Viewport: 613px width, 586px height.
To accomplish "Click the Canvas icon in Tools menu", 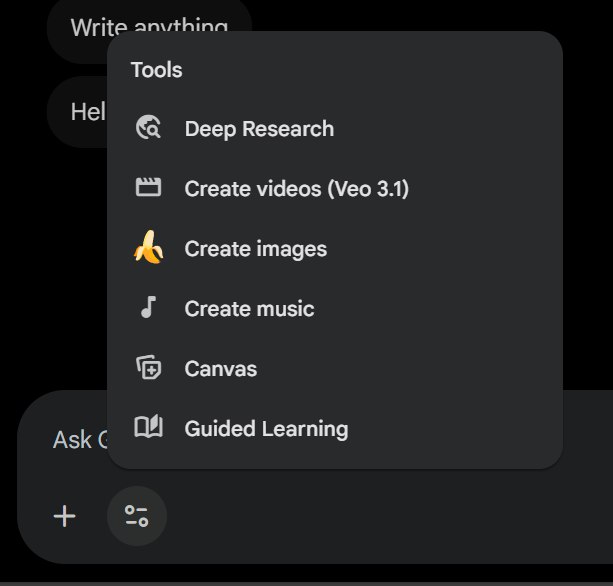I will (x=148, y=368).
